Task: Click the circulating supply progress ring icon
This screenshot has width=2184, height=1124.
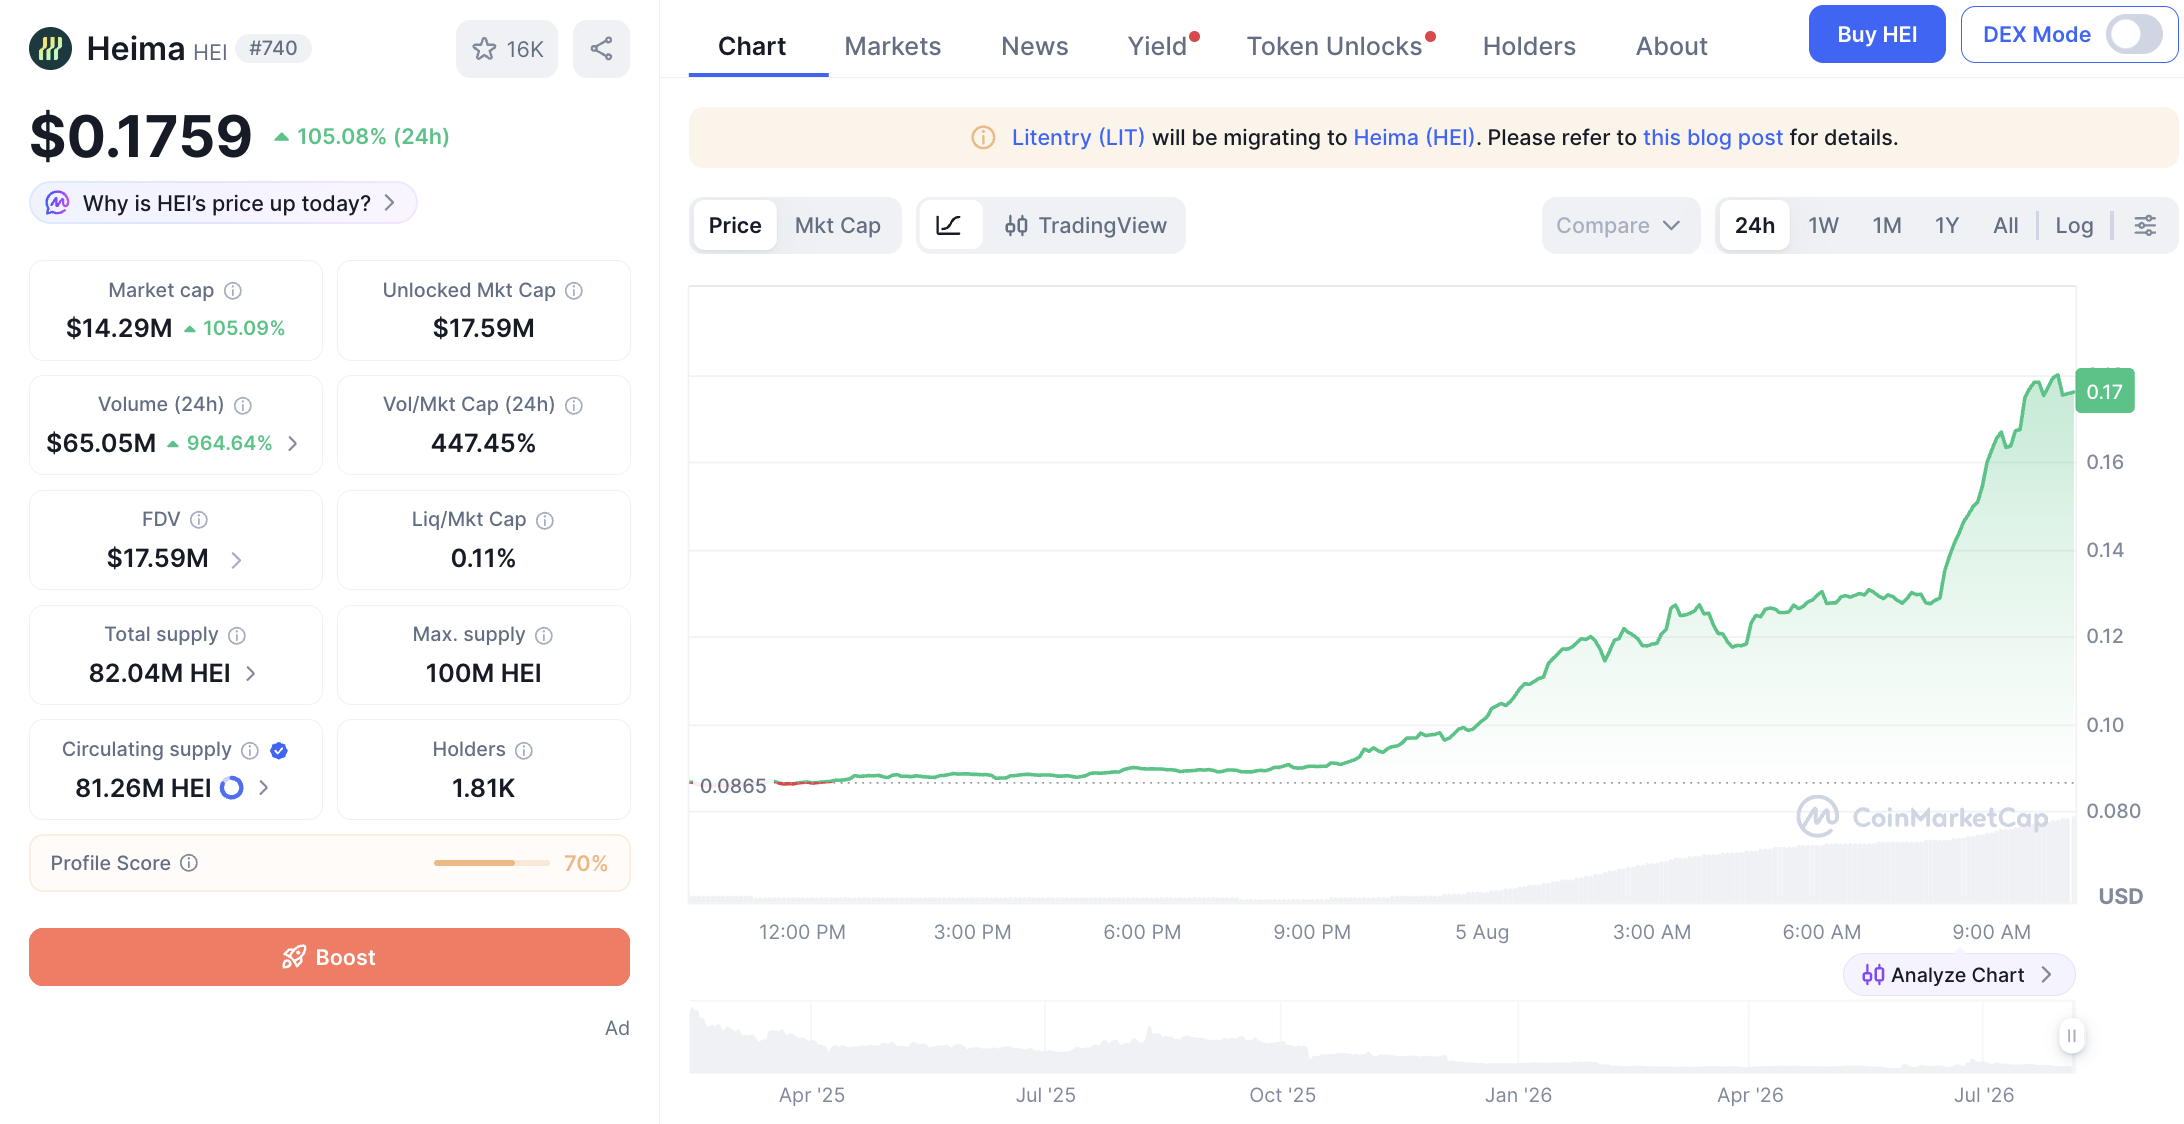Action: (232, 788)
